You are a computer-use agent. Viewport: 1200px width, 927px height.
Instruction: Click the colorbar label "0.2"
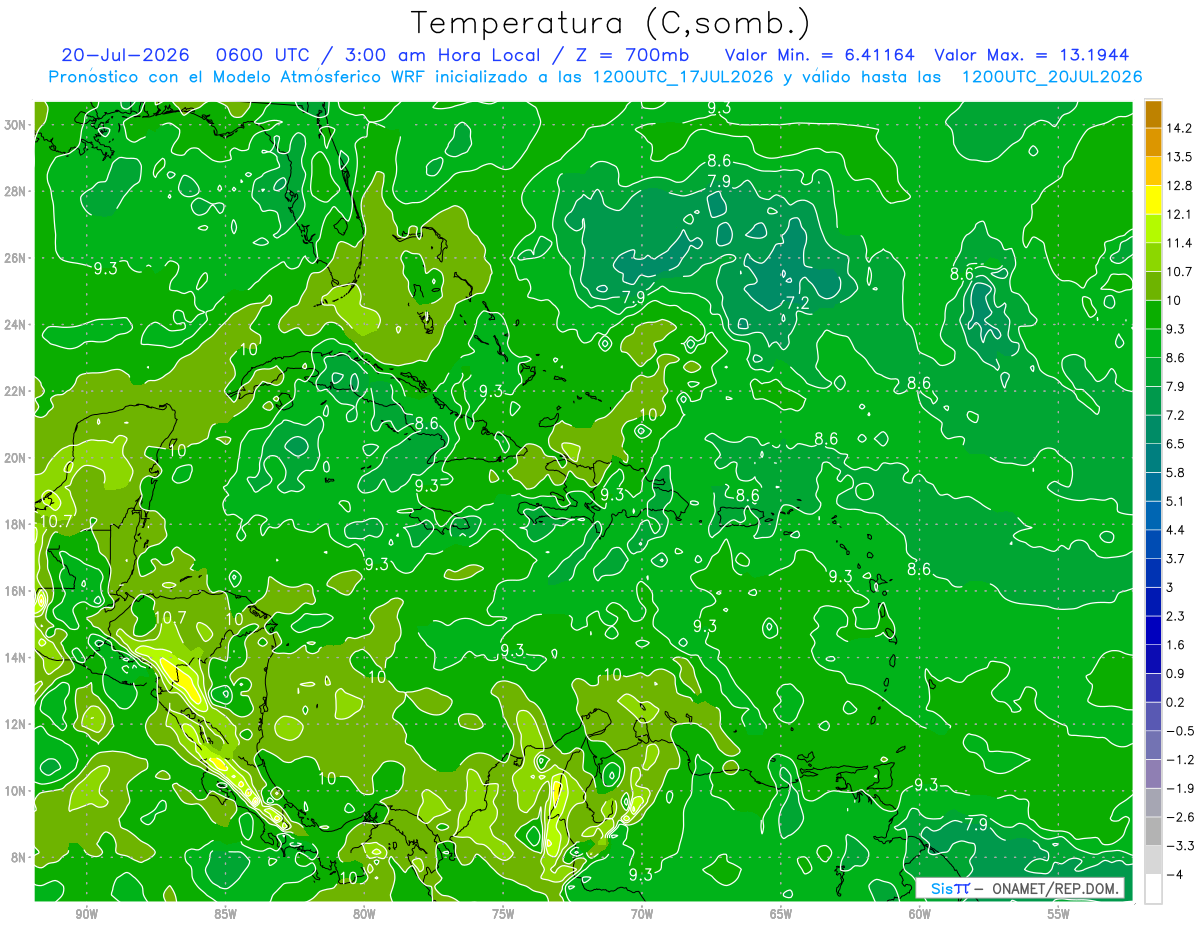click(x=1176, y=702)
